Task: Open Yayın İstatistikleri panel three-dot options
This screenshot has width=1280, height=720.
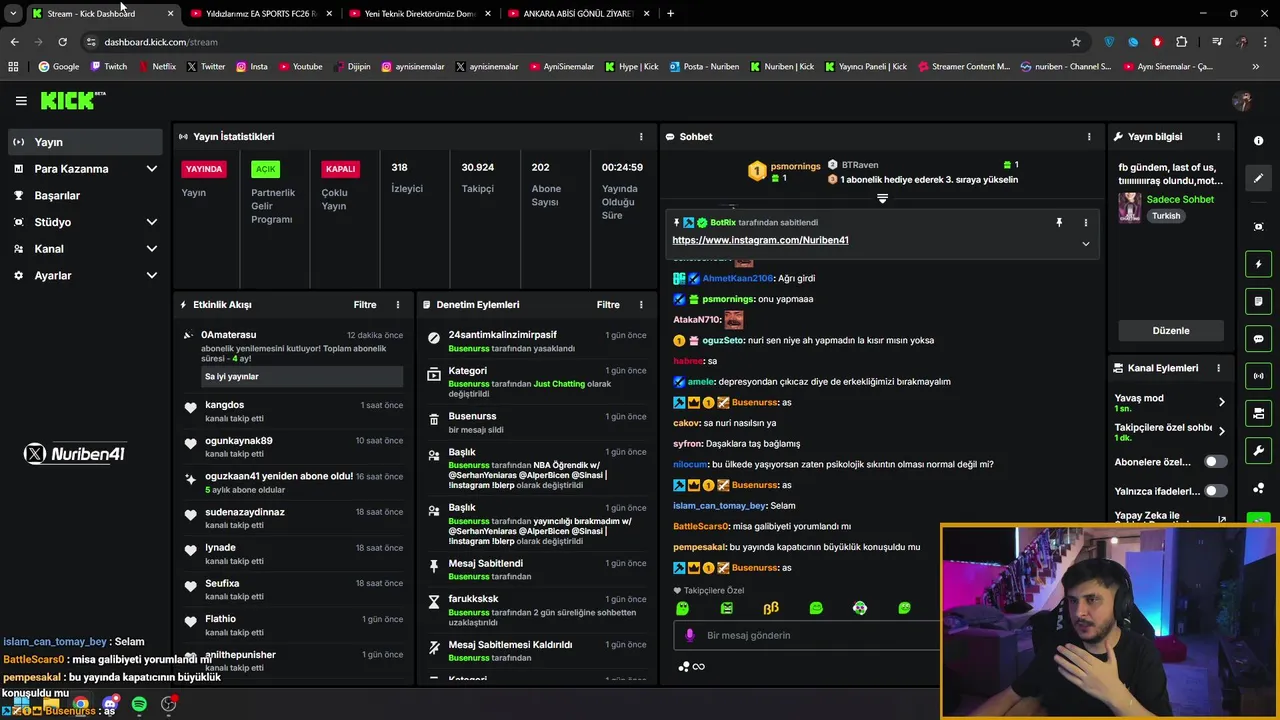Action: (641, 137)
